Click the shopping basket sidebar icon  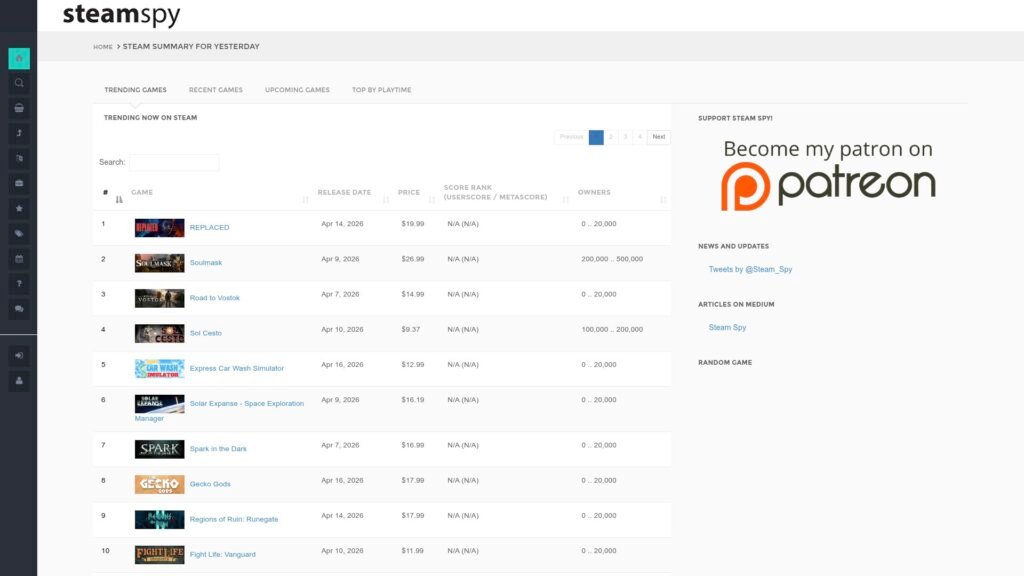pos(19,108)
